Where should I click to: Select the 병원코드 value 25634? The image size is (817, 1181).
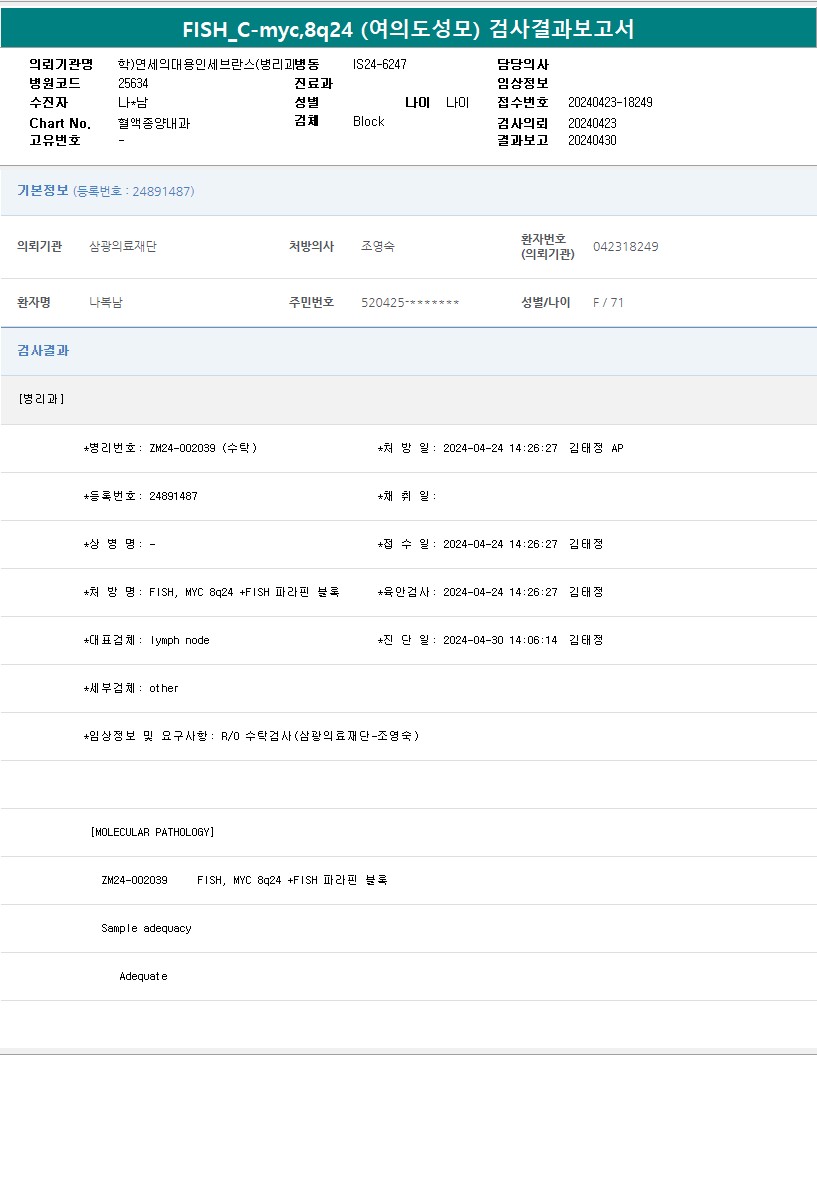[x=133, y=84]
